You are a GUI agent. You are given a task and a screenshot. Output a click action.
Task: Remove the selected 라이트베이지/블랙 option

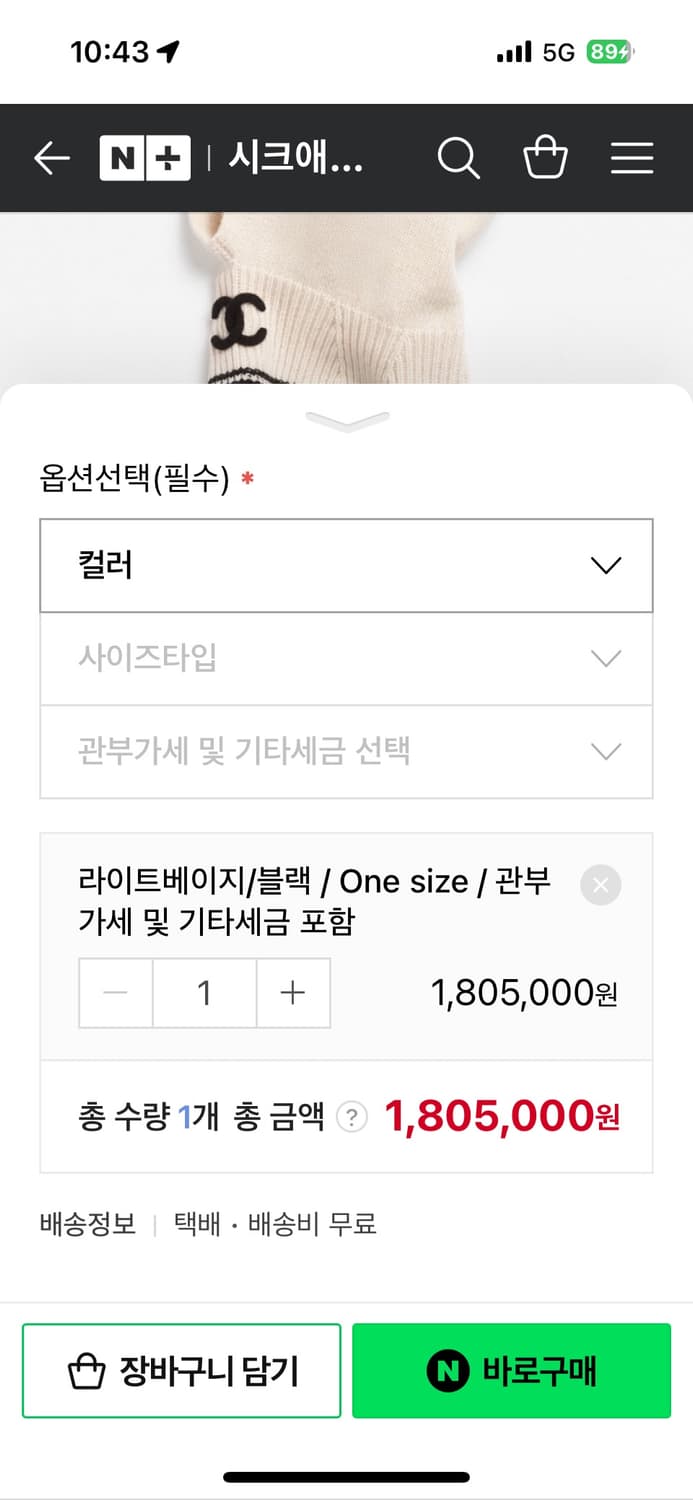(x=601, y=884)
